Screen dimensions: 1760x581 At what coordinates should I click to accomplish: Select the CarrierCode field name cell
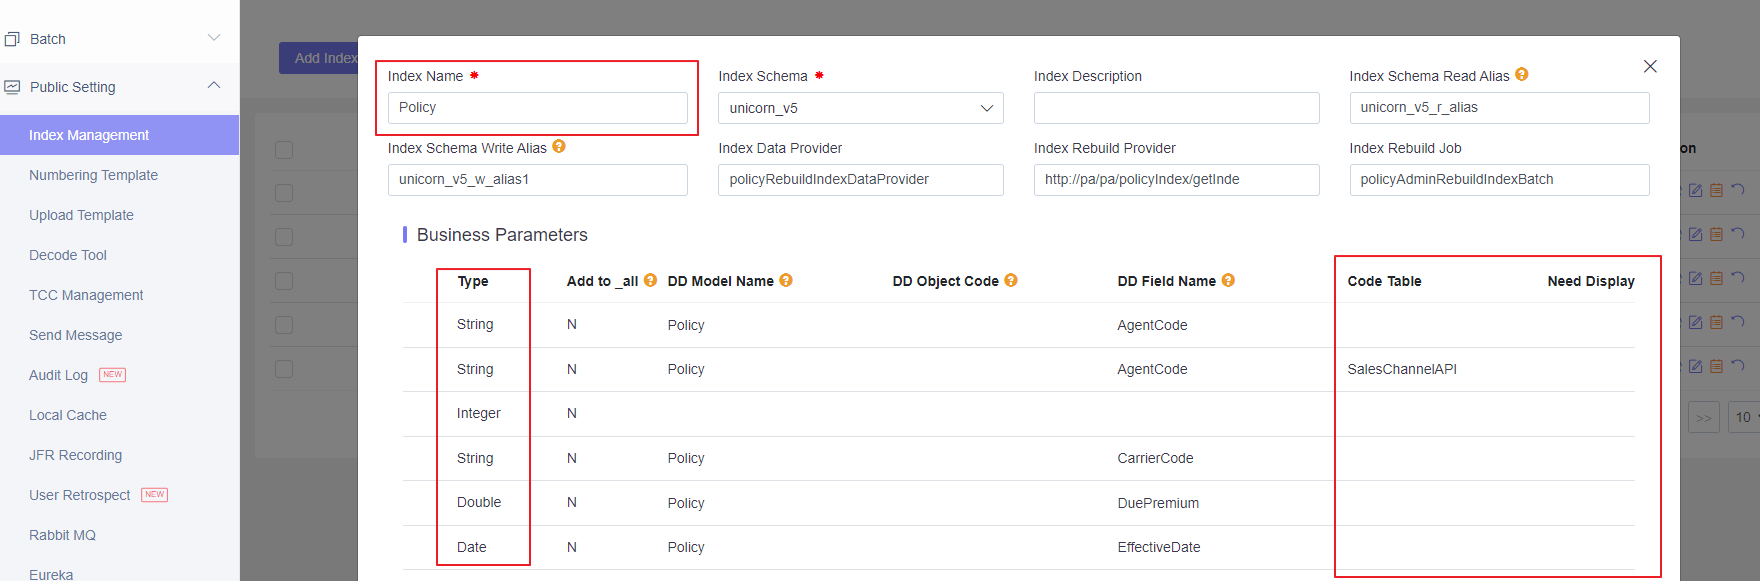1155,458
